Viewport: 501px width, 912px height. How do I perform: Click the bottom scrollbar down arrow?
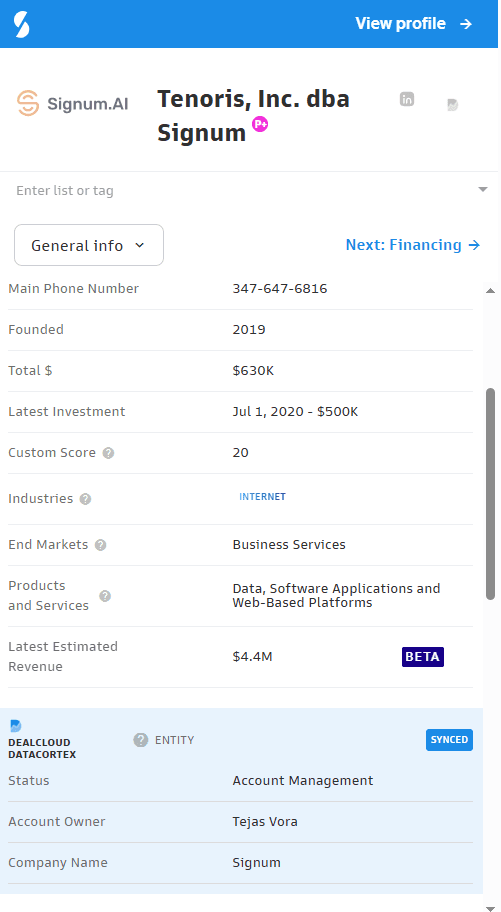click(x=491, y=907)
